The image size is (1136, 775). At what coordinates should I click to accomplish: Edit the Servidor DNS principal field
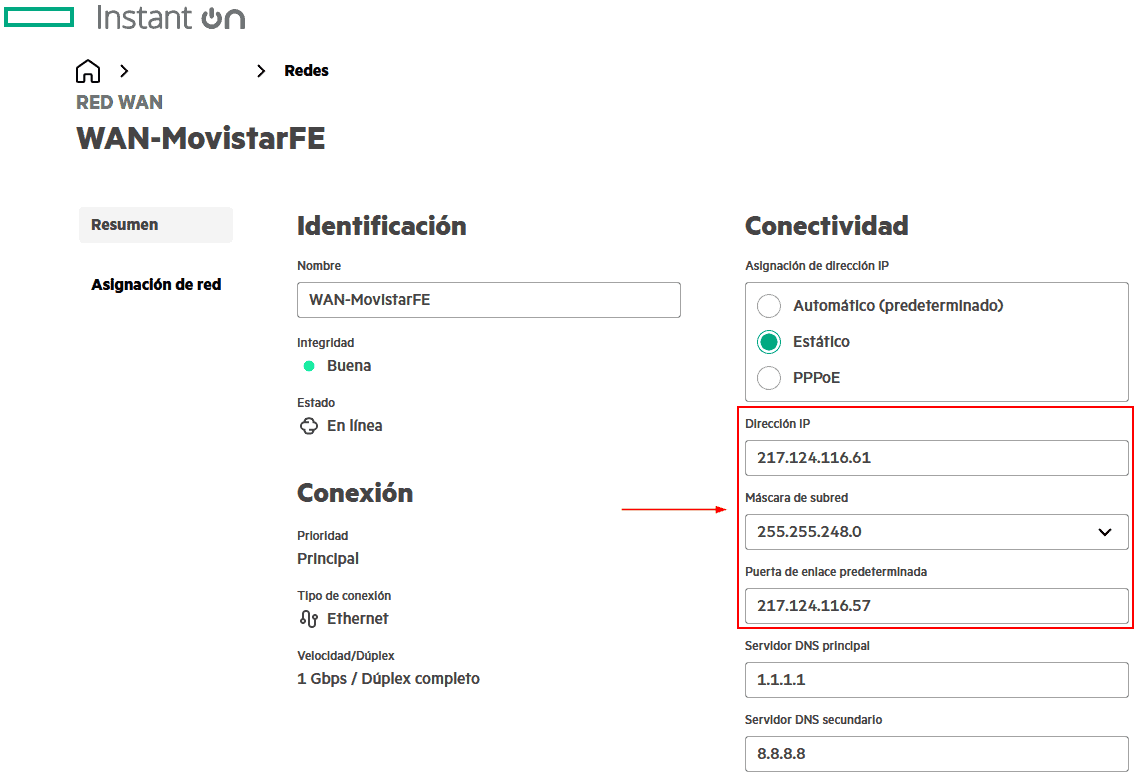(936, 680)
